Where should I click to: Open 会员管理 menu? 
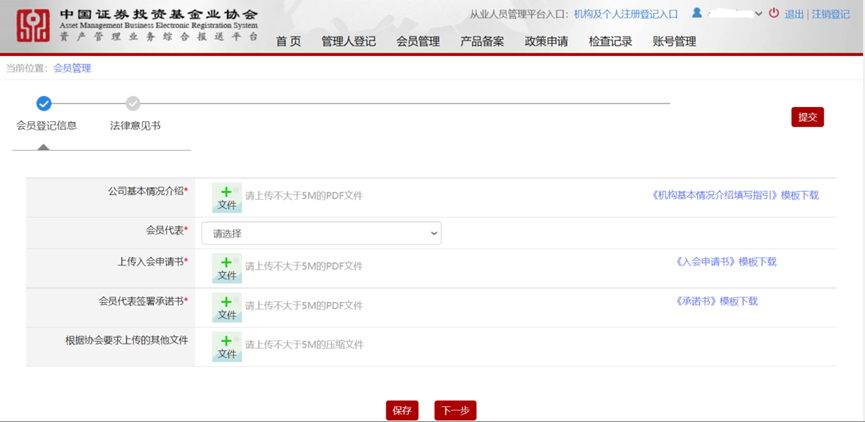coord(418,41)
